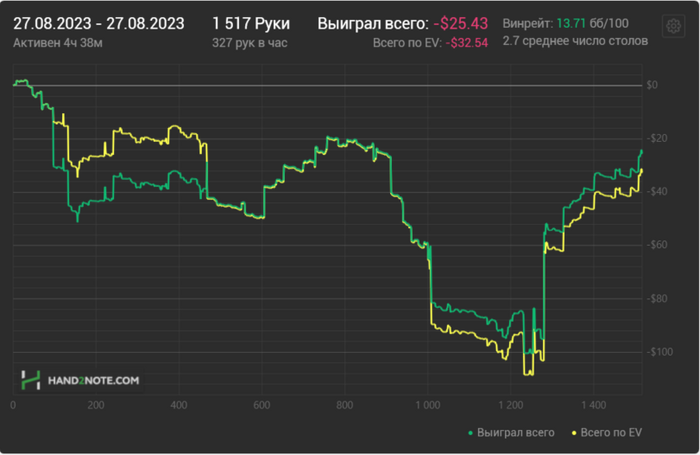Click the 1 000 x-axis label

pos(428,405)
